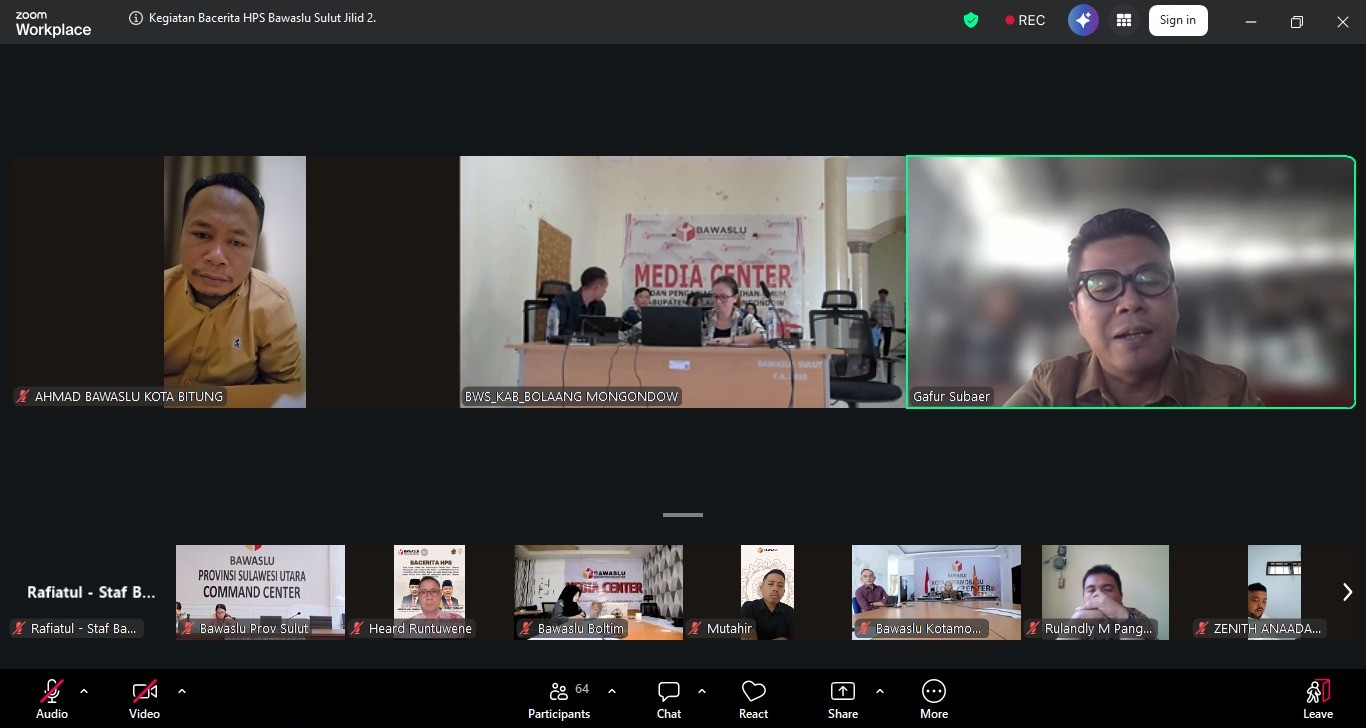Start camera with the Video button
Viewport: 1366px width, 728px height.
pyautogui.click(x=144, y=699)
